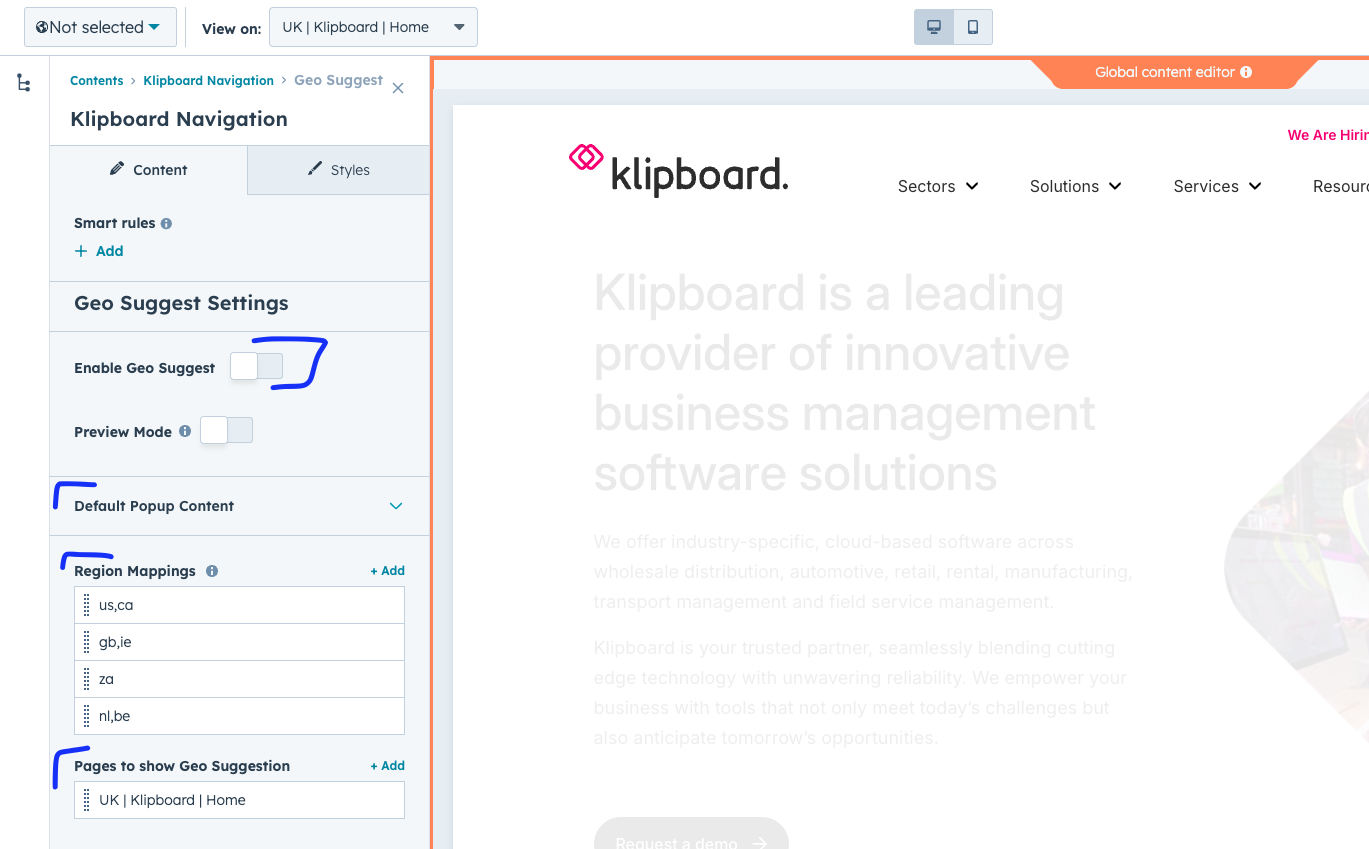Switch to desktop preview mode
Image resolution: width=1369 pixels, height=849 pixels.
[x=934, y=27]
